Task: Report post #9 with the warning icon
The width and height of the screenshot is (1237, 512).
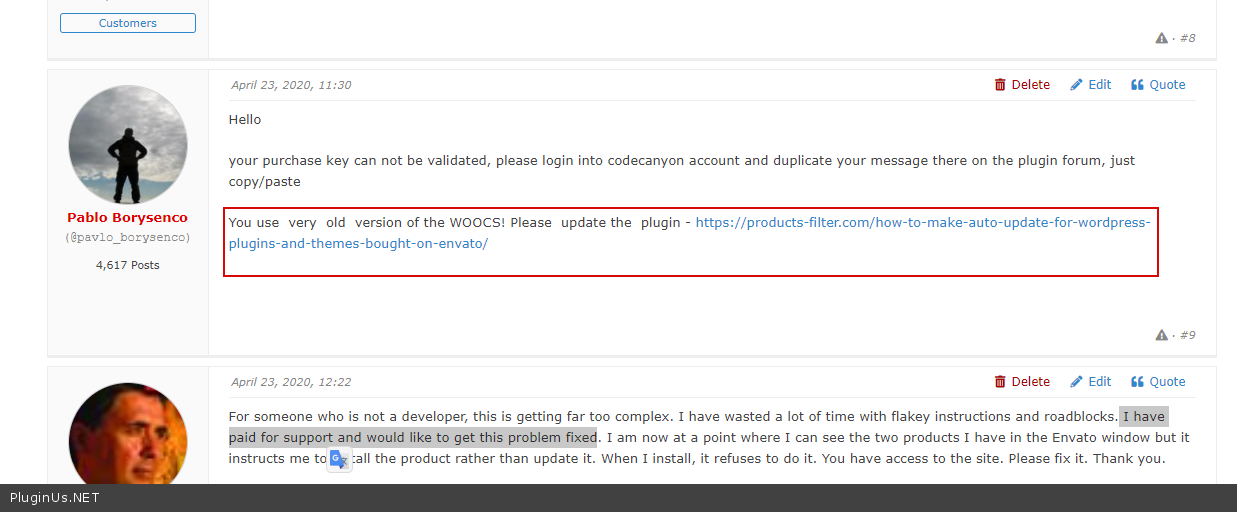Action: [x=1161, y=335]
